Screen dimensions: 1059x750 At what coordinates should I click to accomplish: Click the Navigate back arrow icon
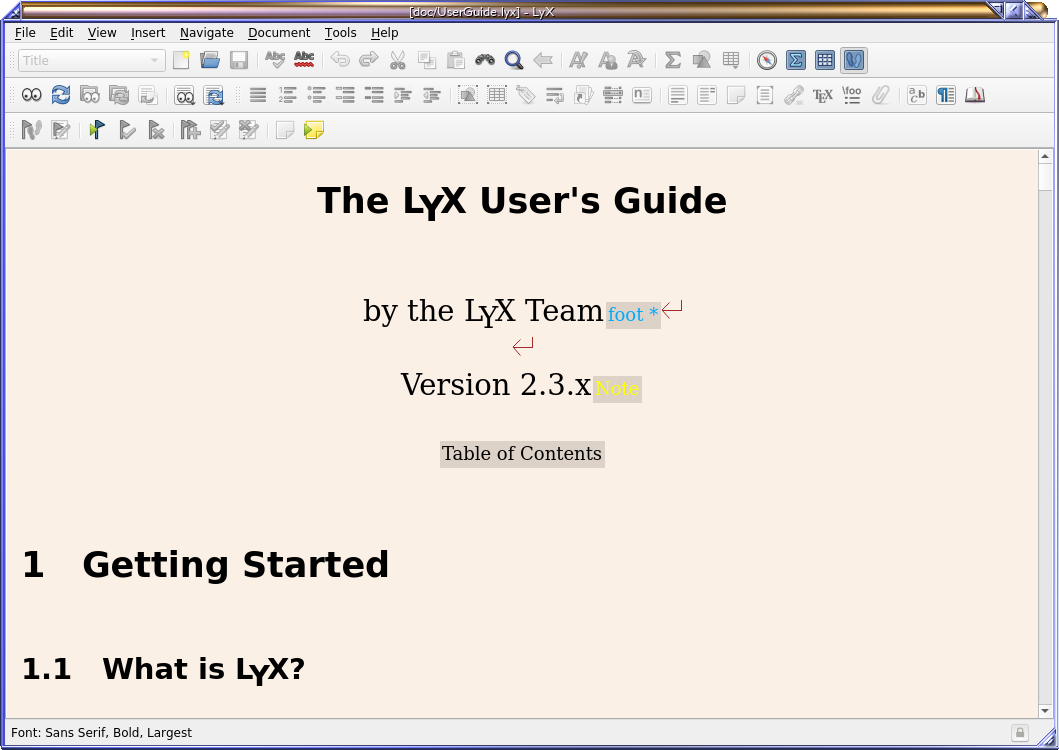coord(543,60)
